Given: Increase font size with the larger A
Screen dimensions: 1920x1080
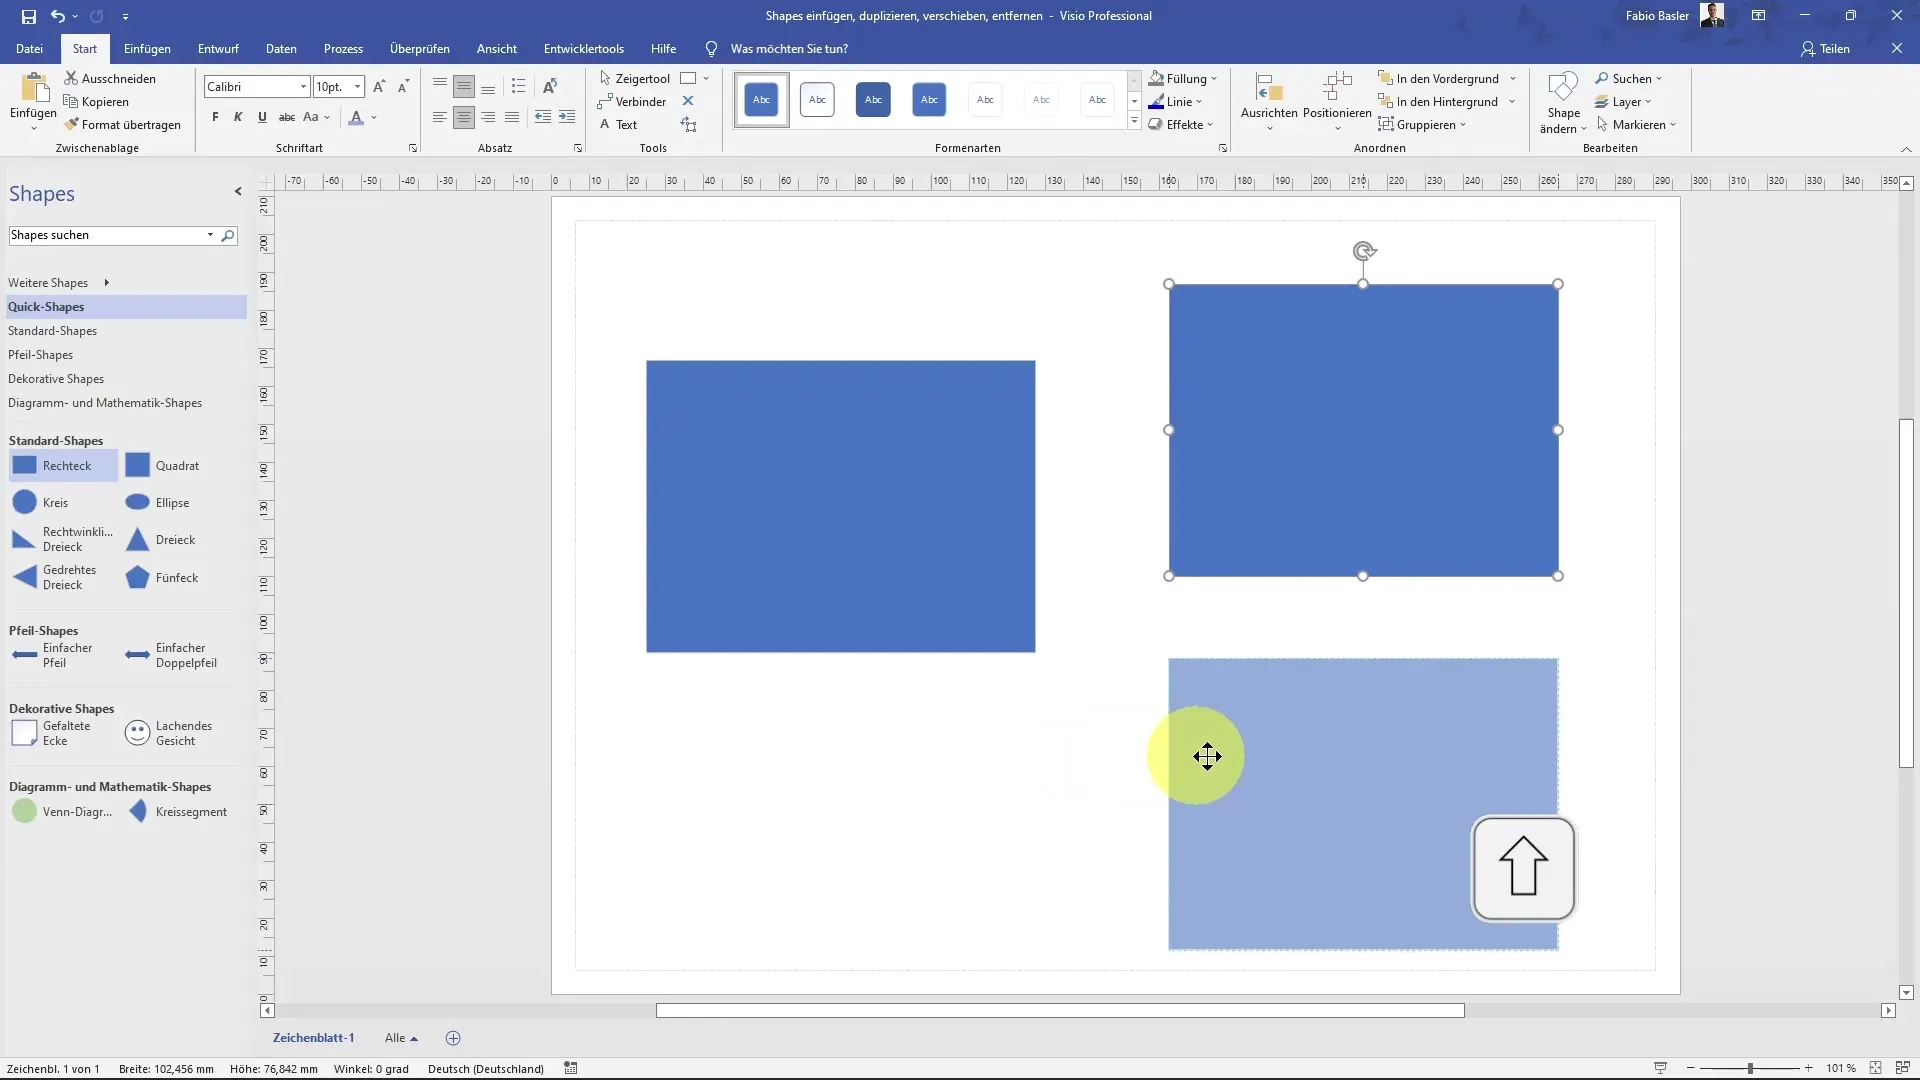Looking at the screenshot, I should pos(379,87).
